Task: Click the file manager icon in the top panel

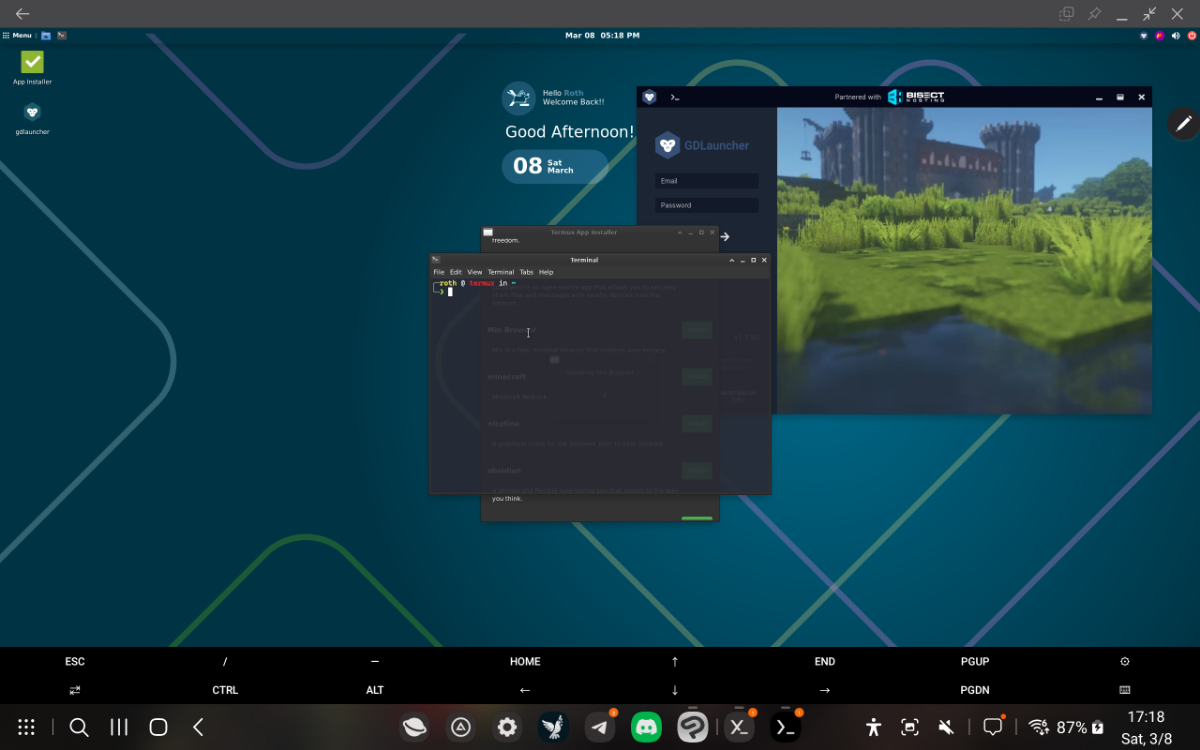Action: 46,35
